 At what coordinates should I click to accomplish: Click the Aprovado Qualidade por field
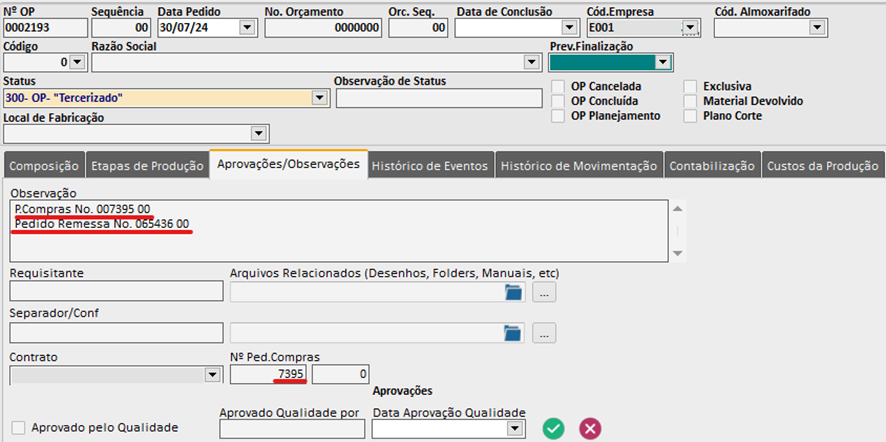pos(292,429)
